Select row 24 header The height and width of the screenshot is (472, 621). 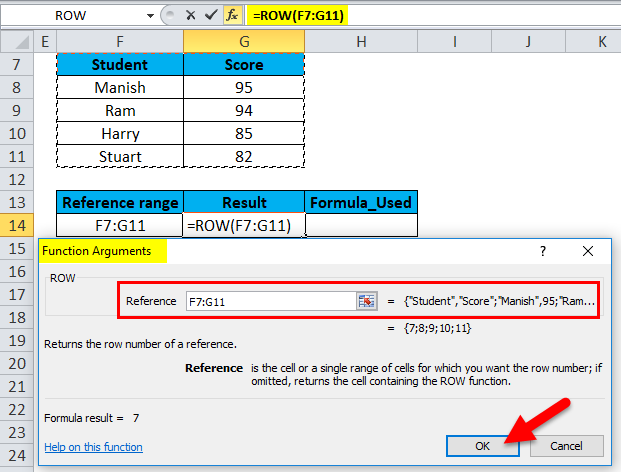(17, 455)
